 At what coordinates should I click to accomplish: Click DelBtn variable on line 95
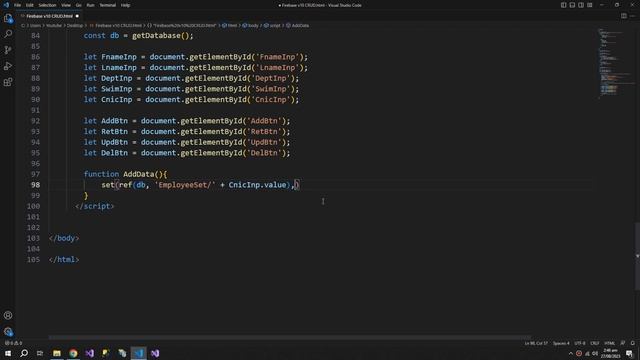click(114, 153)
